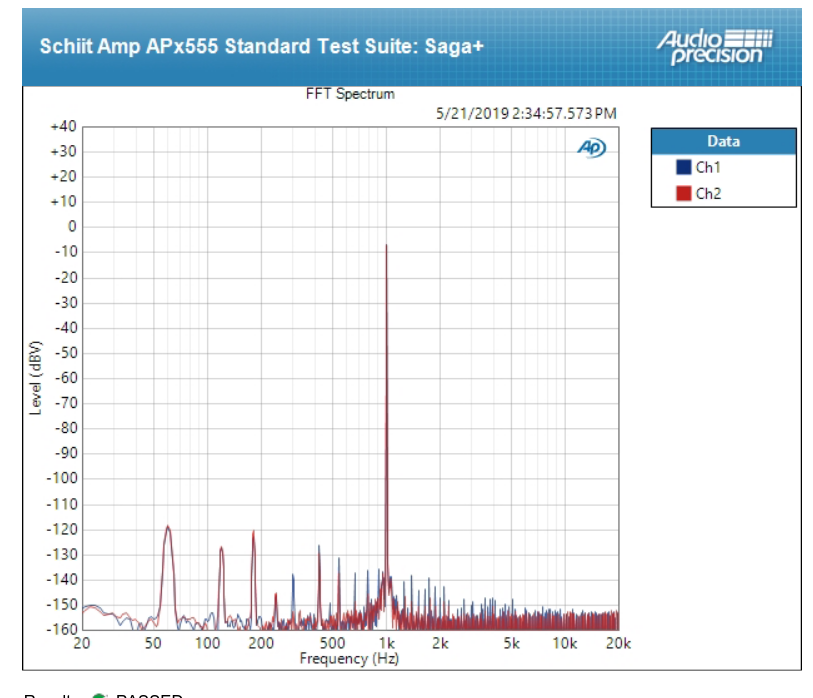This screenshot has width=813, height=698.
Task: Click the AP watermark icon inside graph
Action: (592, 148)
